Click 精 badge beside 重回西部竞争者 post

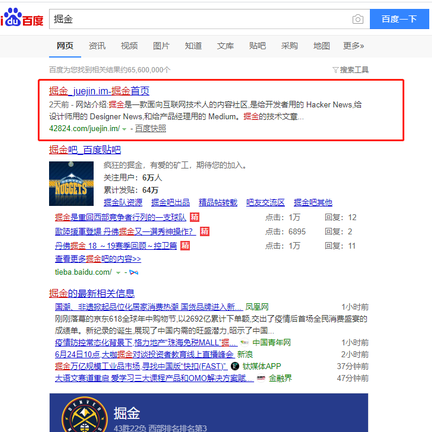pos(195,217)
